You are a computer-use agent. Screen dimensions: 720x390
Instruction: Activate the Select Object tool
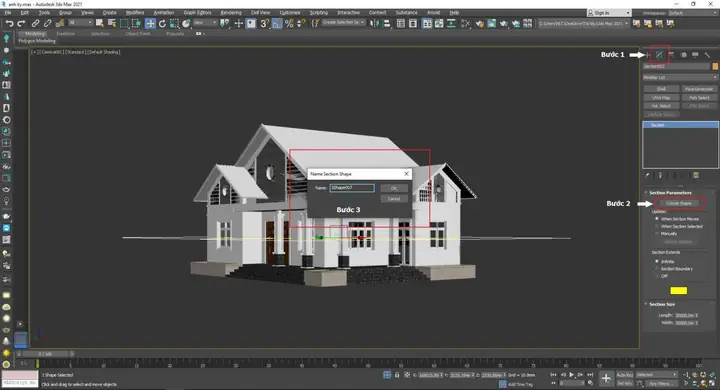point(99,23)
